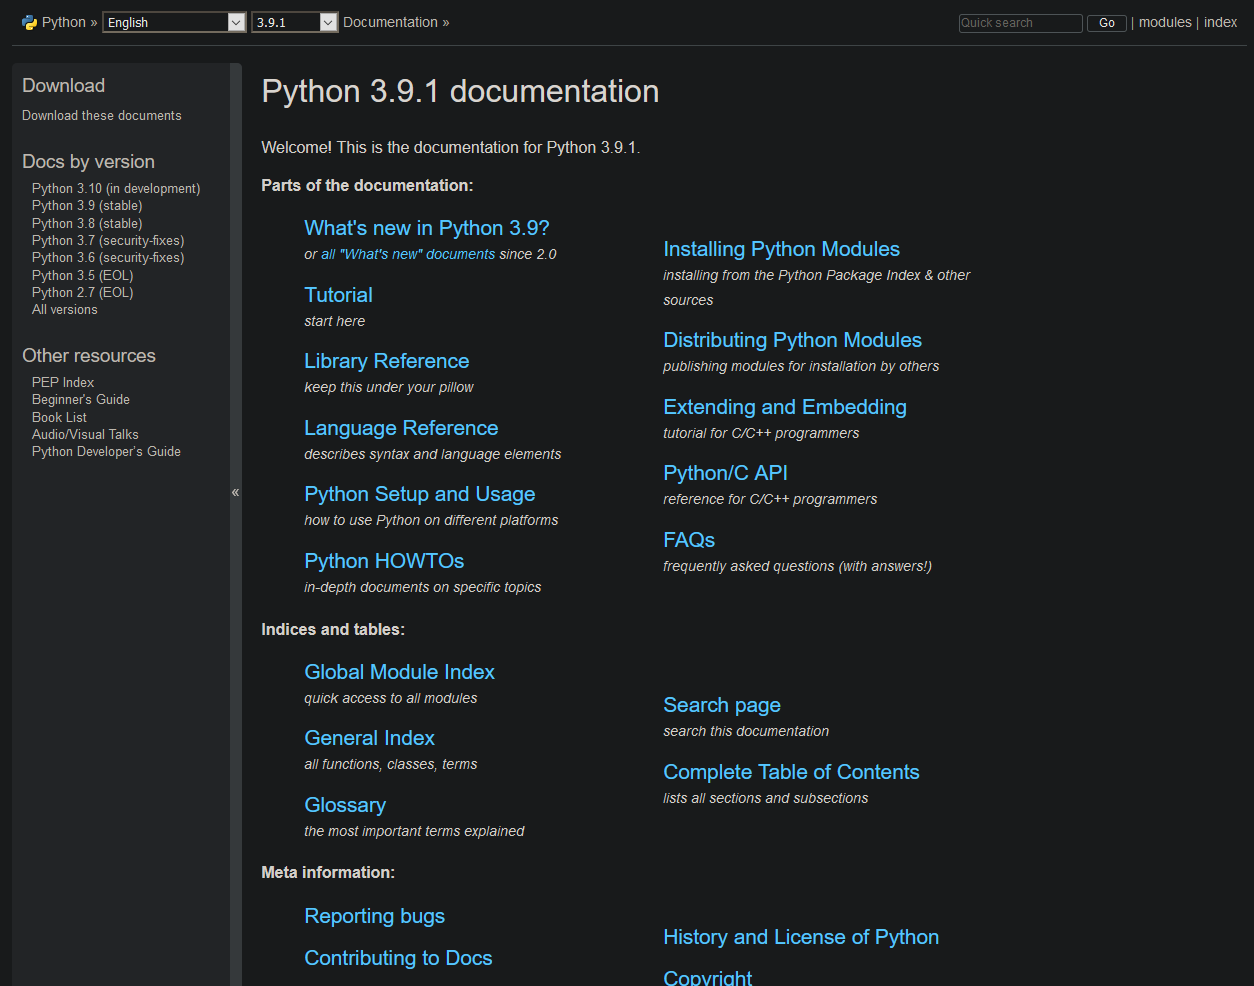Go to What's new in Python 3.9?
The image size is (1254, 986).
[426, 228]
